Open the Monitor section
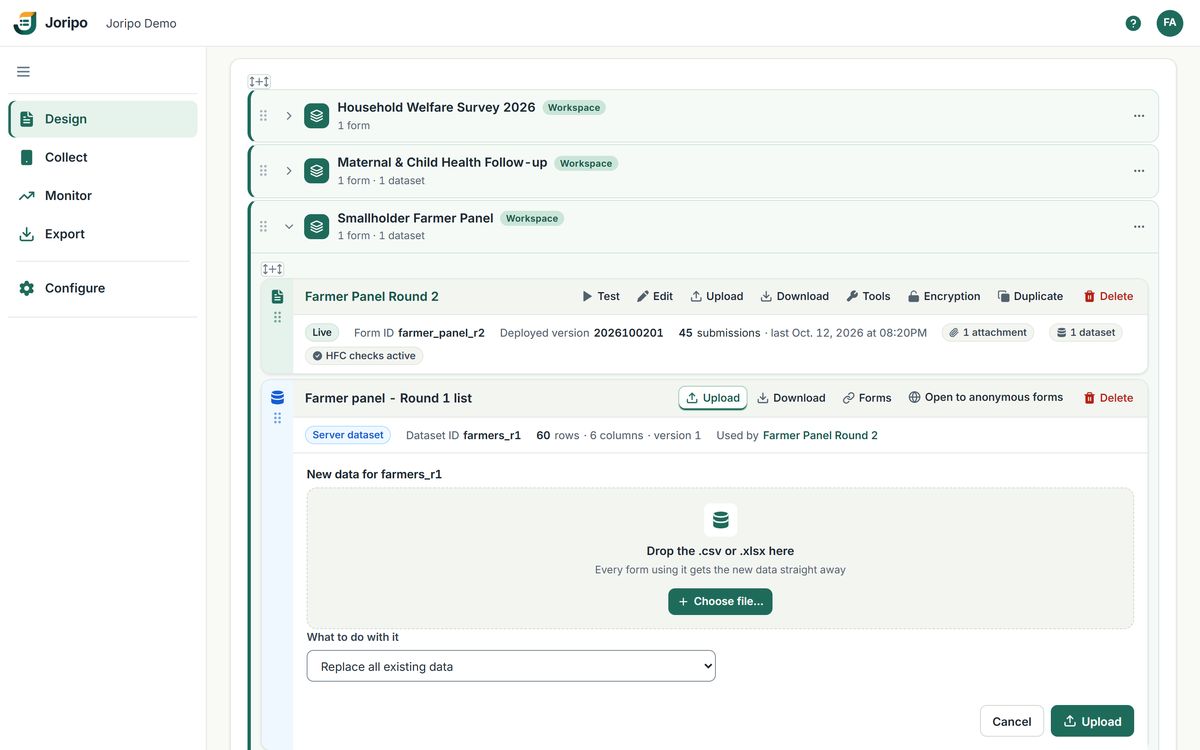1200x750 pixels. click(x=103, y=196)
